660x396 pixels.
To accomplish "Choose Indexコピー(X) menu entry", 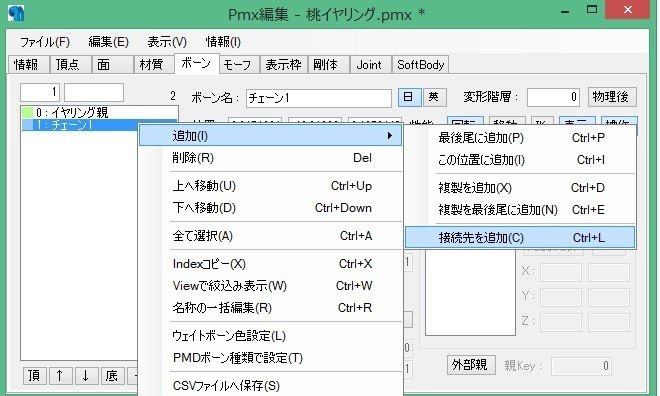I will click(x=271, y=264).
